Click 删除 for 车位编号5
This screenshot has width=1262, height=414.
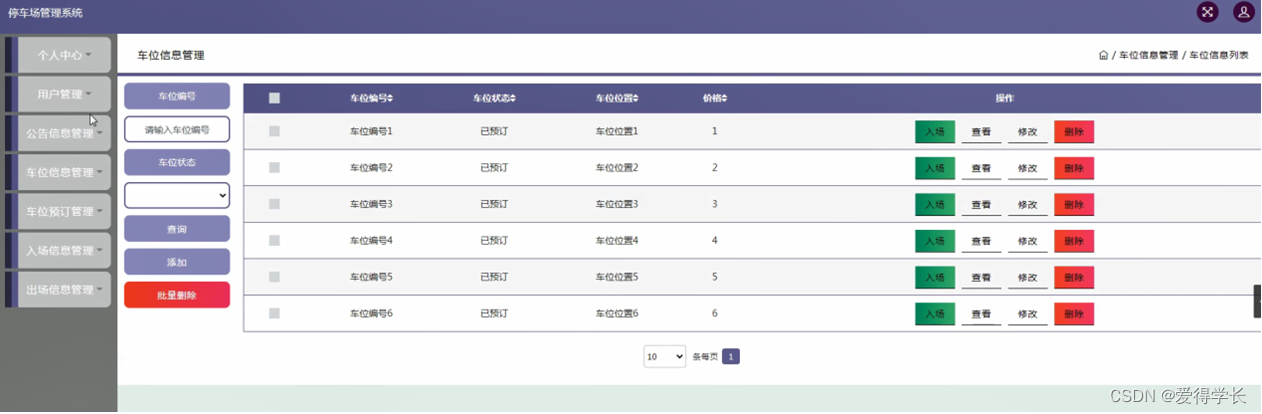(x=1074, y=277)
